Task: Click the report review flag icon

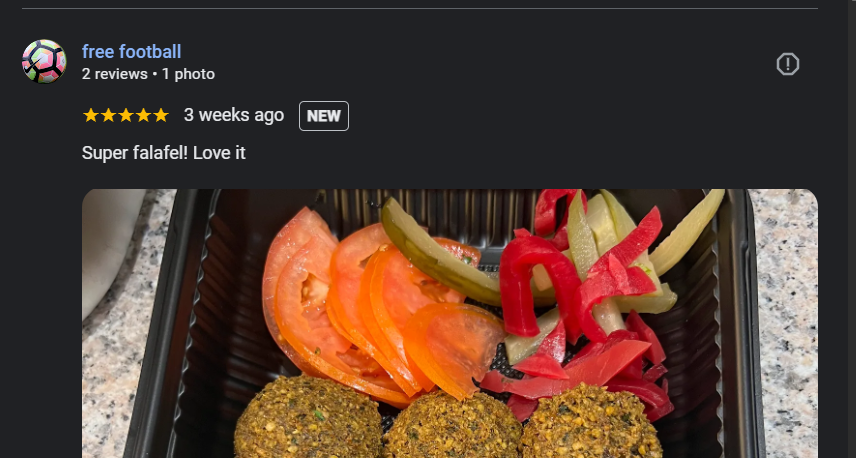Action: pyautogui.click(x=787, y=64)
